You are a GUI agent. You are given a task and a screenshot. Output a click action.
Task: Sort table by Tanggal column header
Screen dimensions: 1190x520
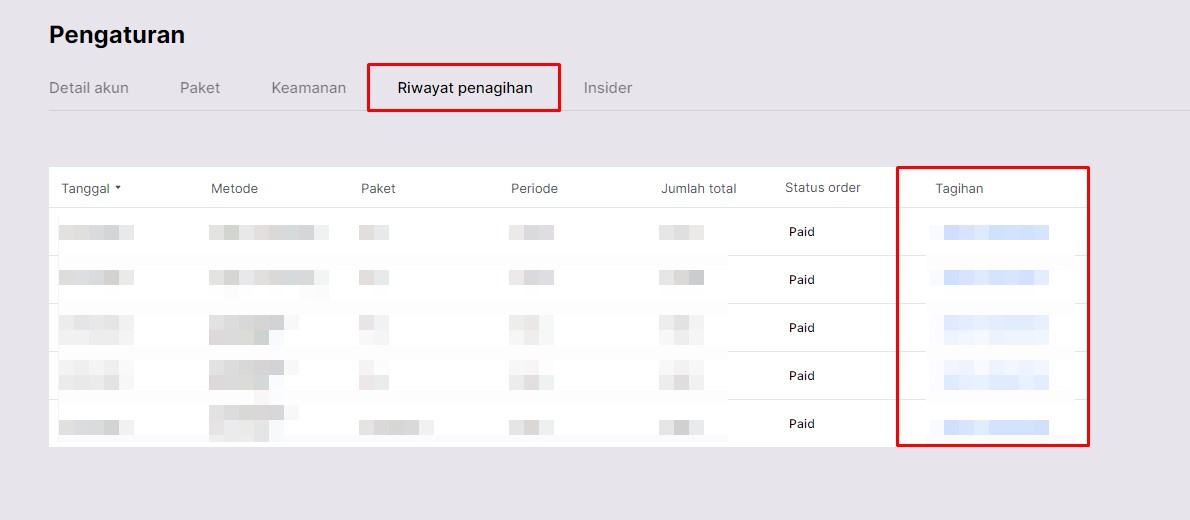(86, 188)
